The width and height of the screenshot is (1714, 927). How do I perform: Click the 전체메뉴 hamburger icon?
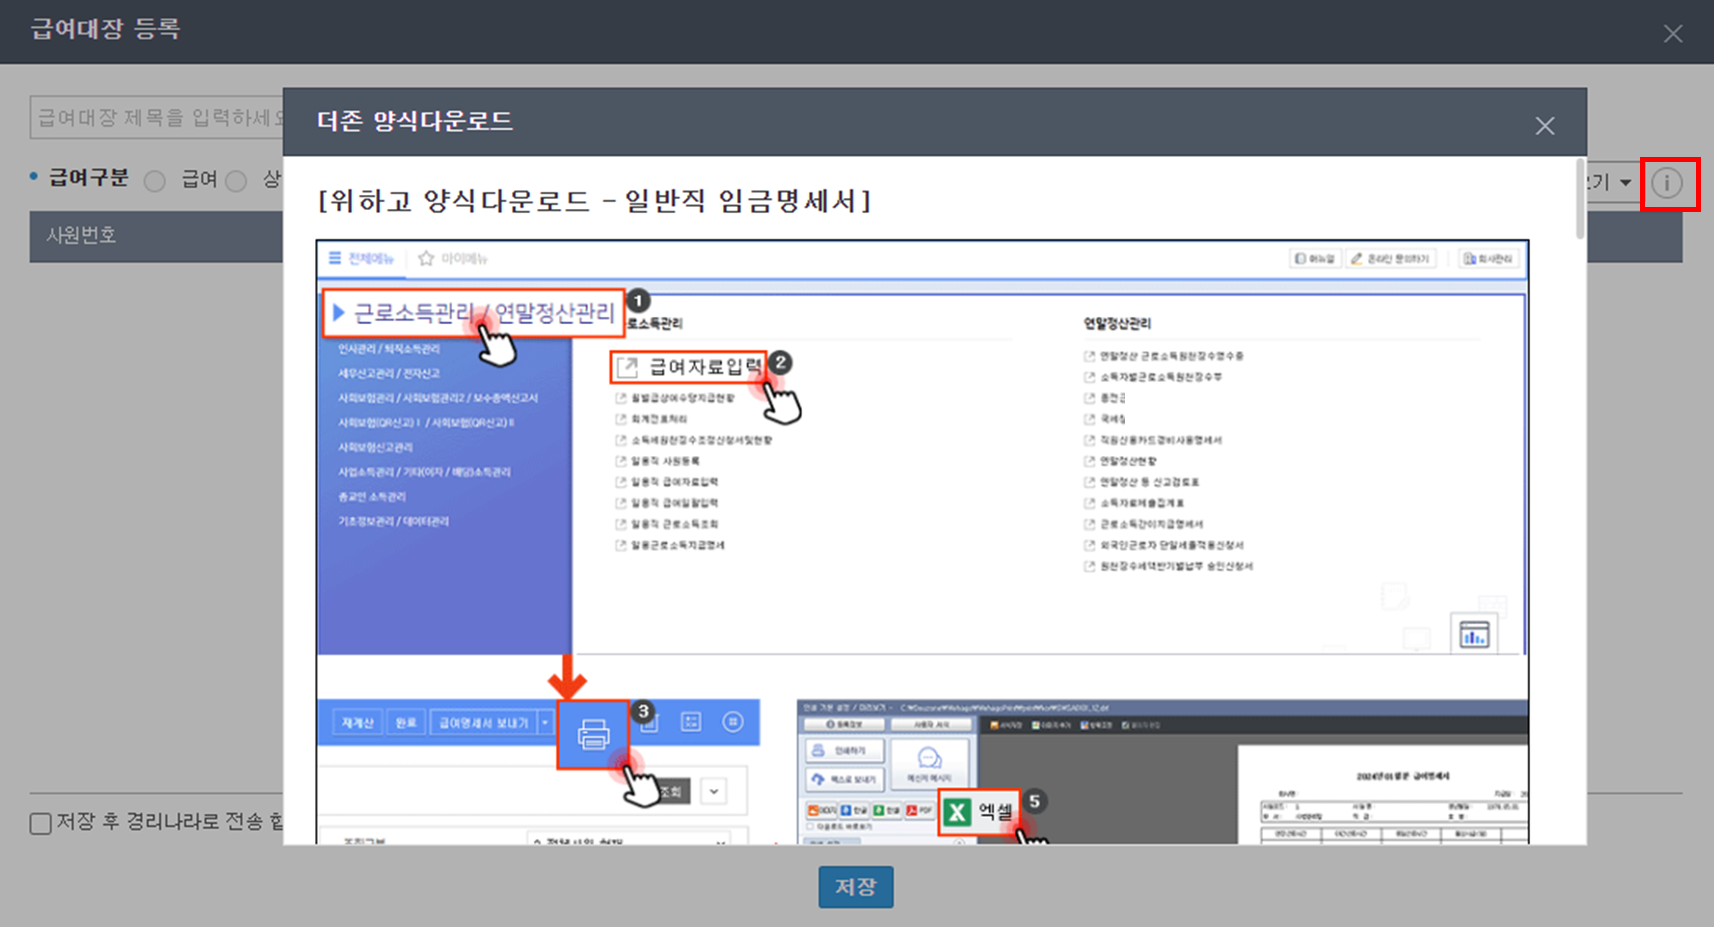pyautogui.click(x=335, y=258)
